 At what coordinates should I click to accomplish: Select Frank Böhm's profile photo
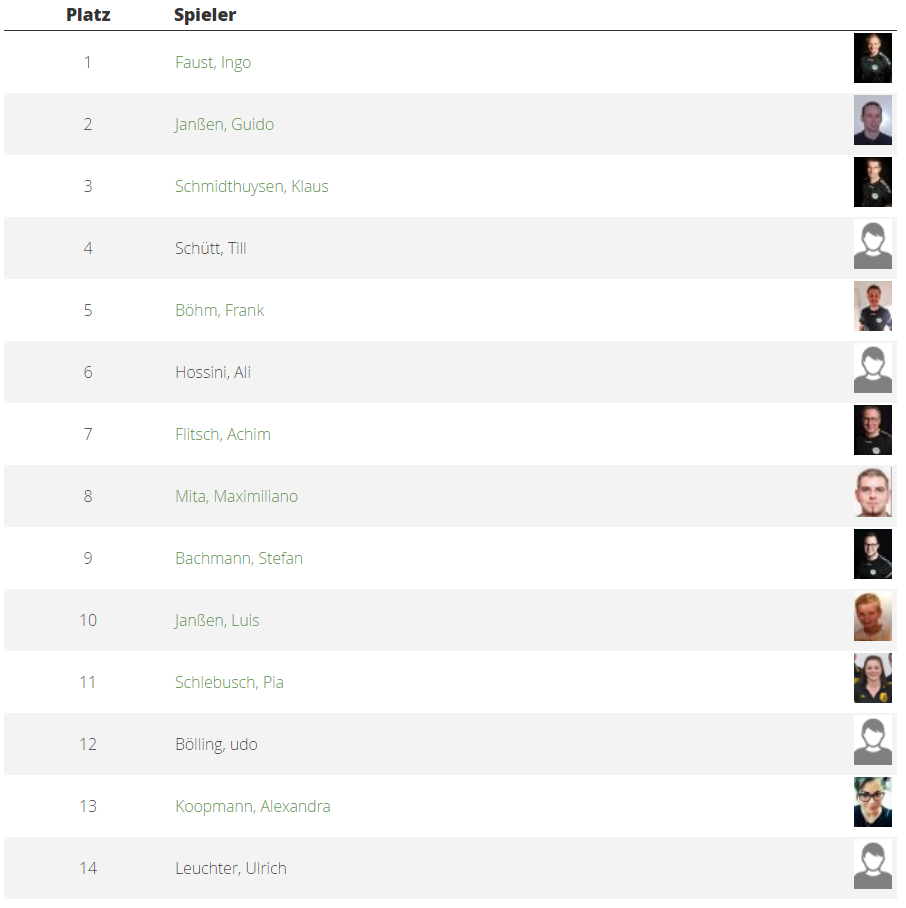pyautogui.click(x=872, y=306)
